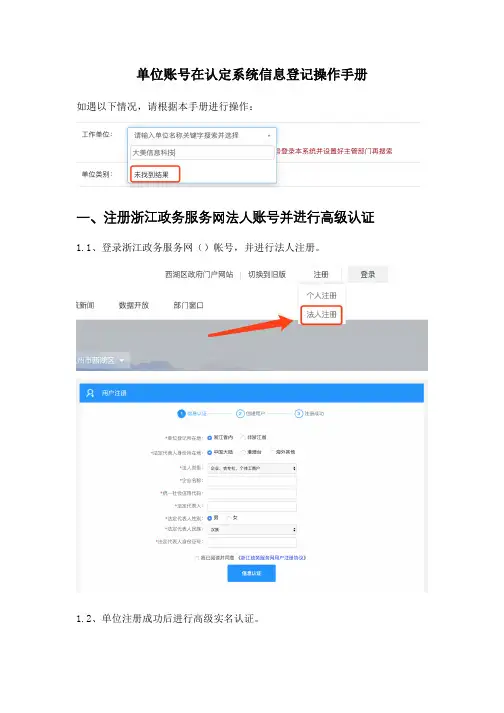Click the 未找到结果 result entry
The width and height of the screenshot is (504, 713).
[x=155, y=174]
